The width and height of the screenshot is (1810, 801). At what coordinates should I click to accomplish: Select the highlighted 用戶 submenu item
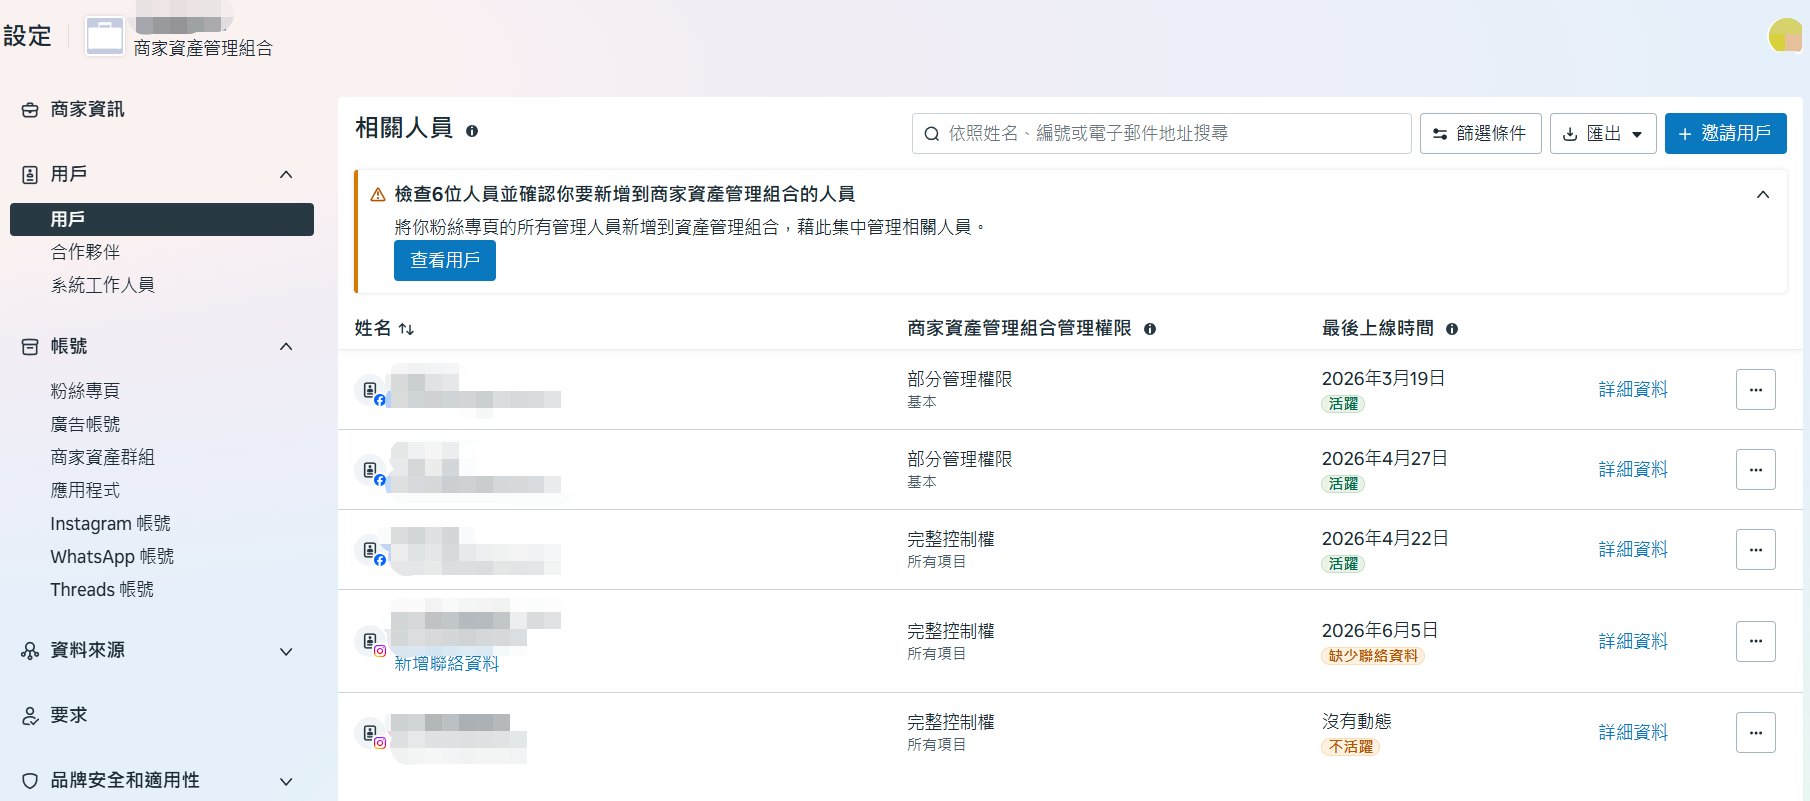click(162, 219)
